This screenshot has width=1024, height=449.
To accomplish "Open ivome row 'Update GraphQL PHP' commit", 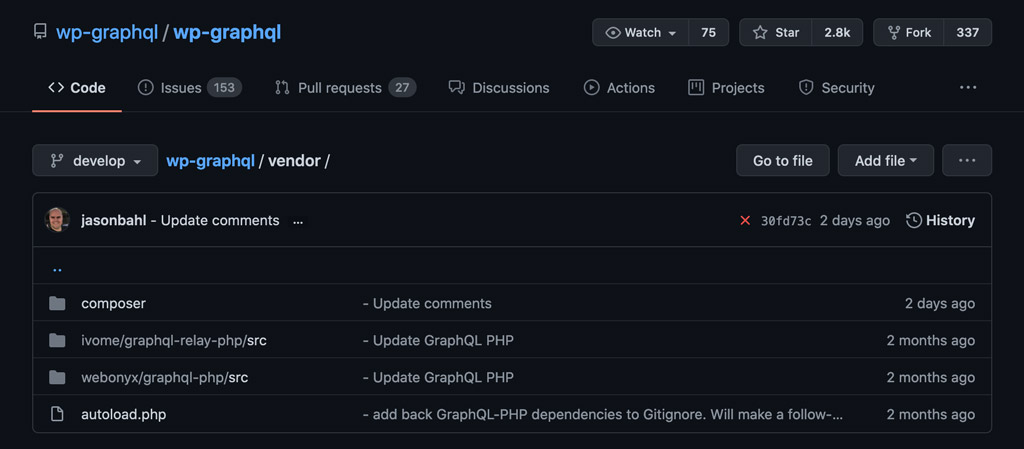I will [x=438, y=340].
